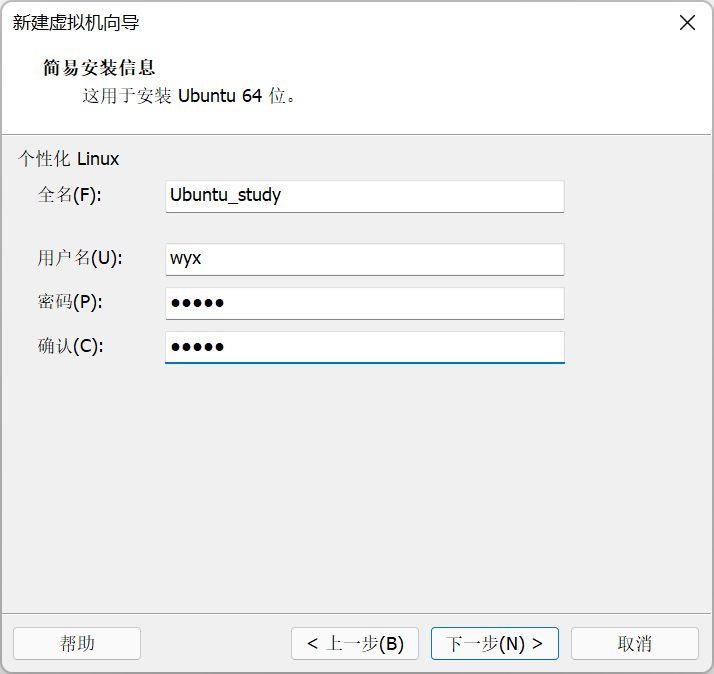Proceed with the 下一步(N) button

(494, 643)
